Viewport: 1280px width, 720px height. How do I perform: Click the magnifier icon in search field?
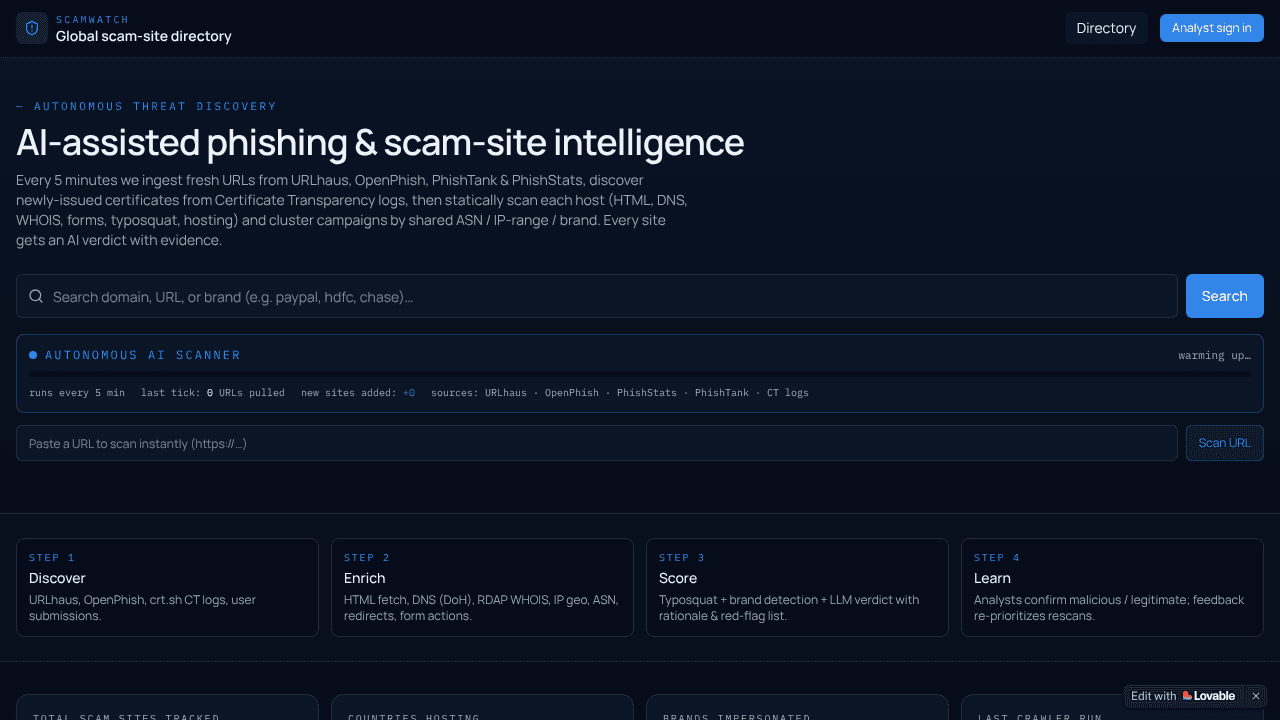(x=36, y=296)
